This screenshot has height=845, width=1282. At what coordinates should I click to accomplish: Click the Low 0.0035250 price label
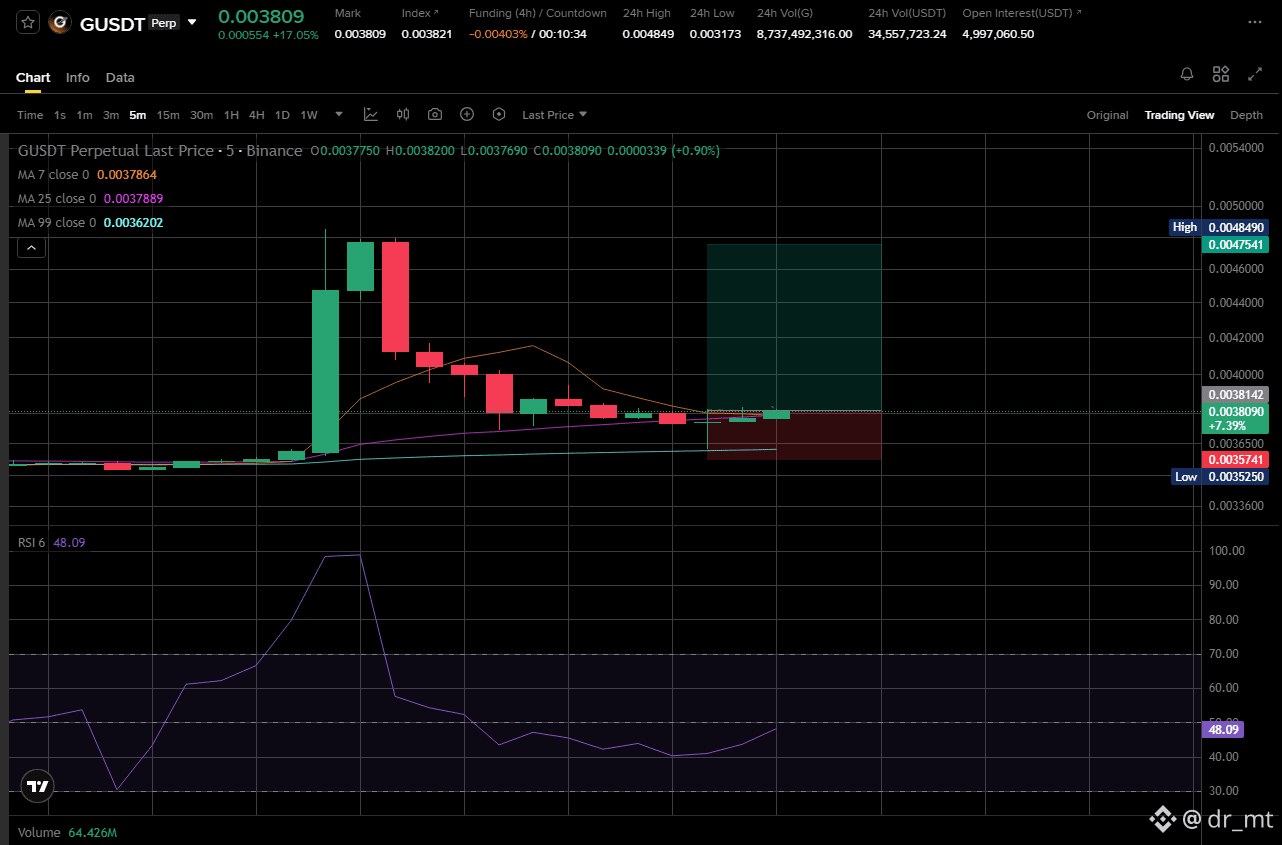(1218, 477)
